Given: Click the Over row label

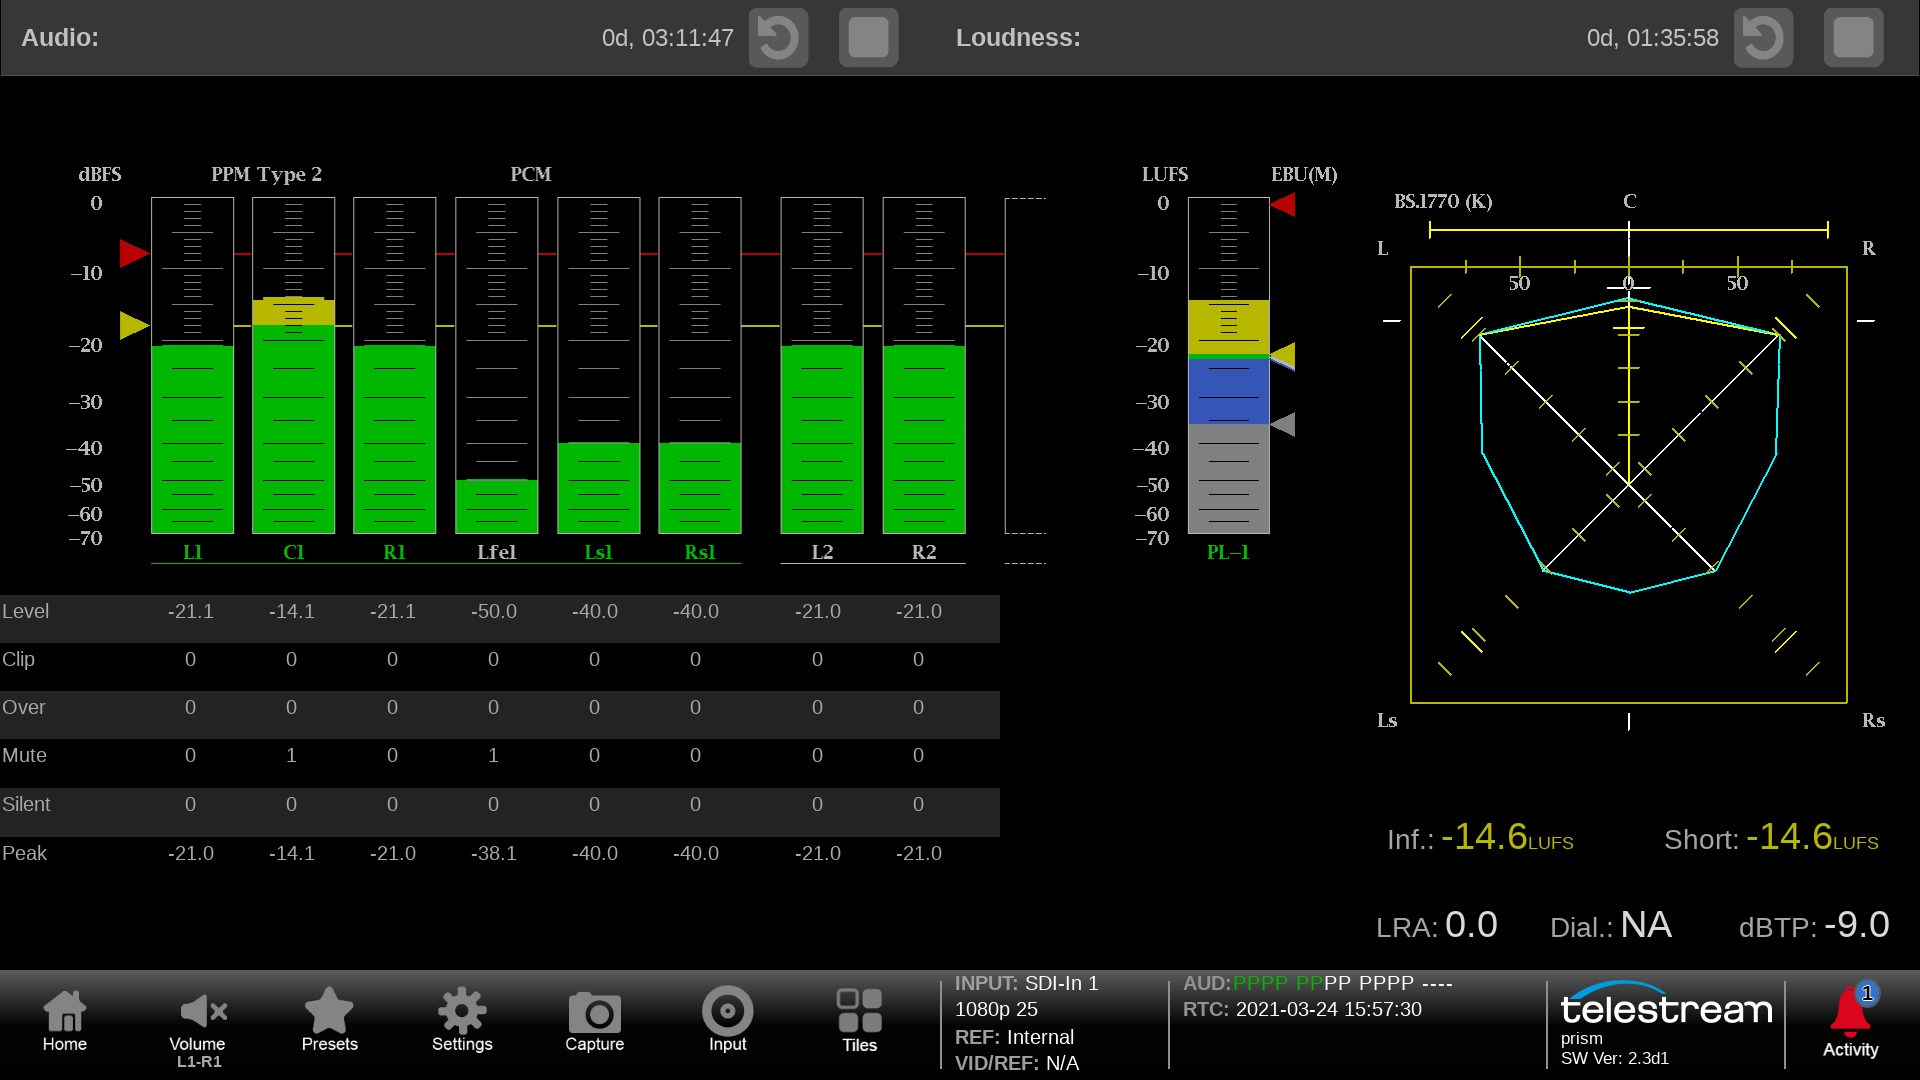Looking at the screenshot, I should tap(24, 707).
